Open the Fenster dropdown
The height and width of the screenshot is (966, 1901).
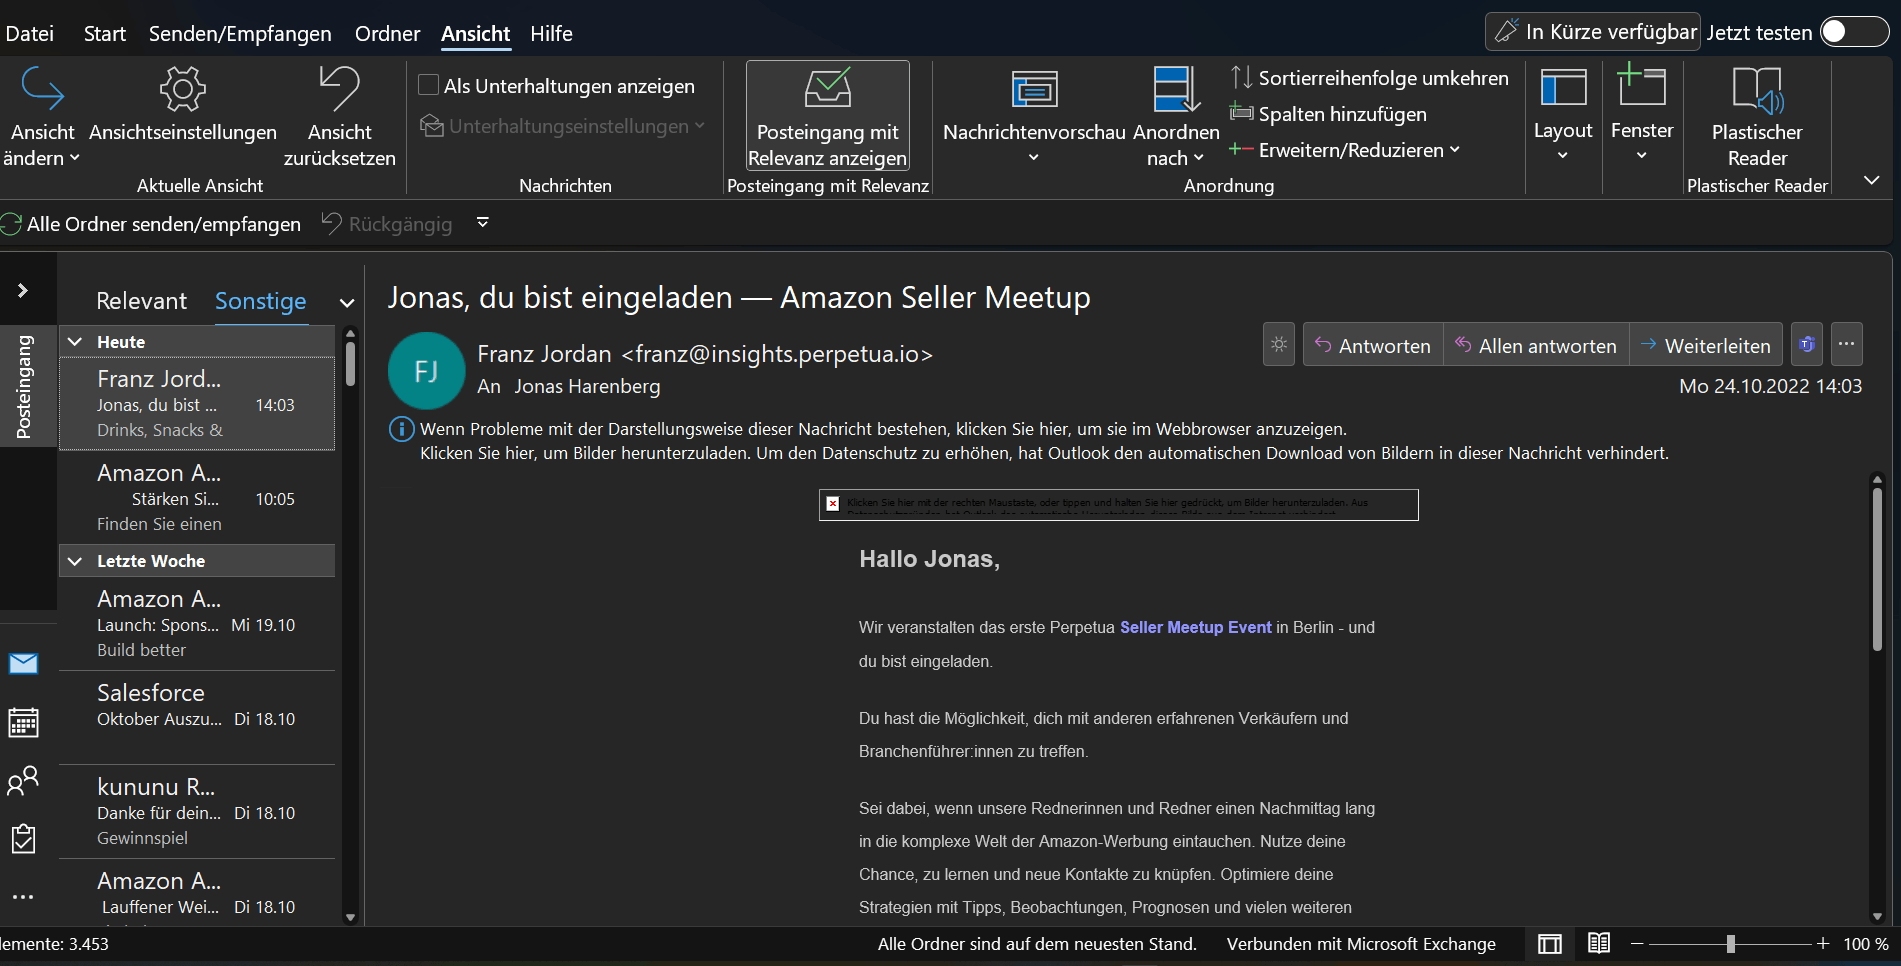[1642, 116]
